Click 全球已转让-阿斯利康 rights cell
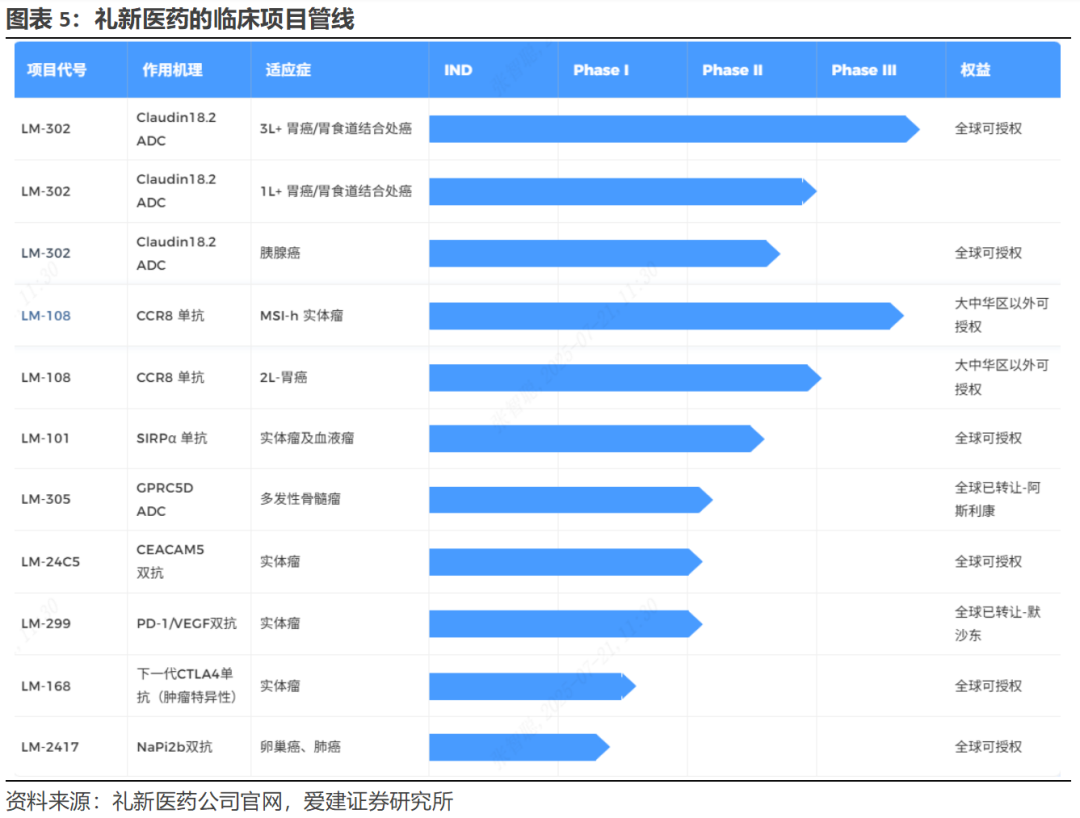 997,499
